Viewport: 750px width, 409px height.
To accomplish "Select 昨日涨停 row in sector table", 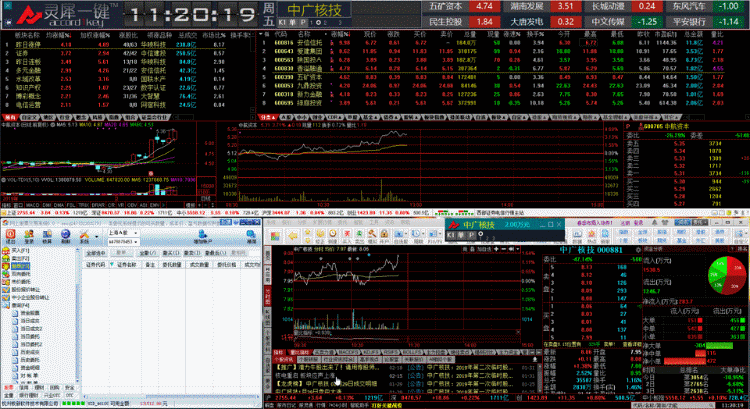I will click(114, 44).
